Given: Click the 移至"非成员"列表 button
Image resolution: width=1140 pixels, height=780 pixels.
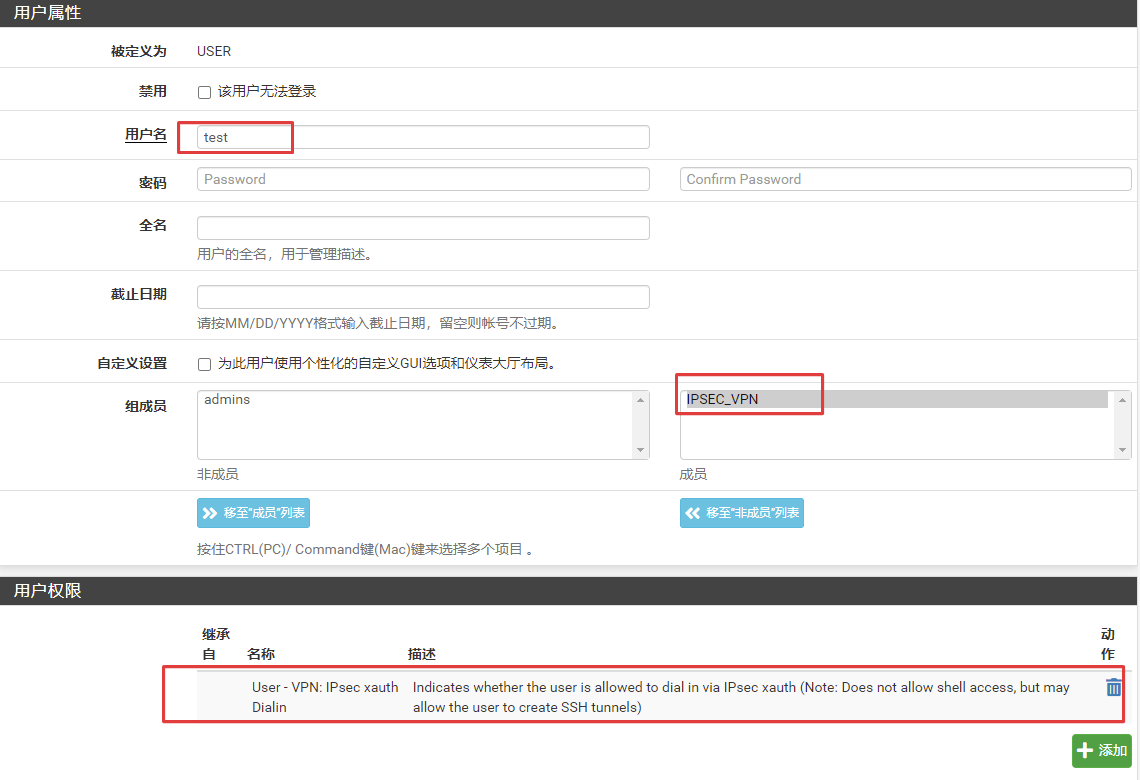Looking at the screenshot, I should (x=741, y=513).
